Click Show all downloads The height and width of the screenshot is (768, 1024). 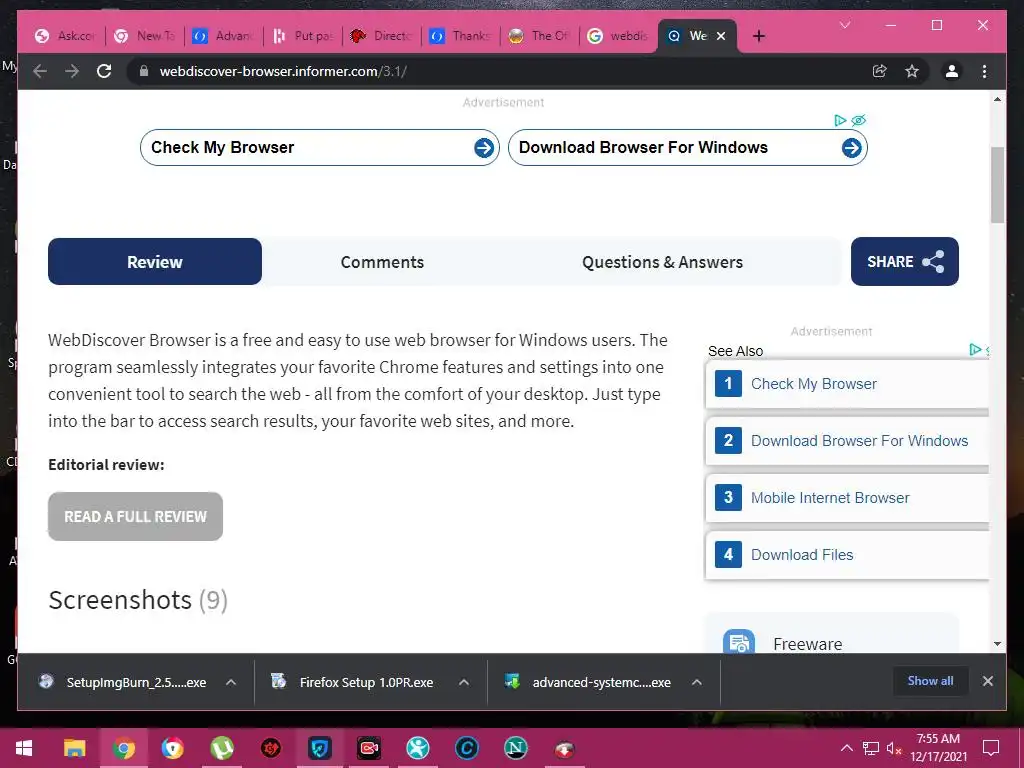tap(930, 681)
